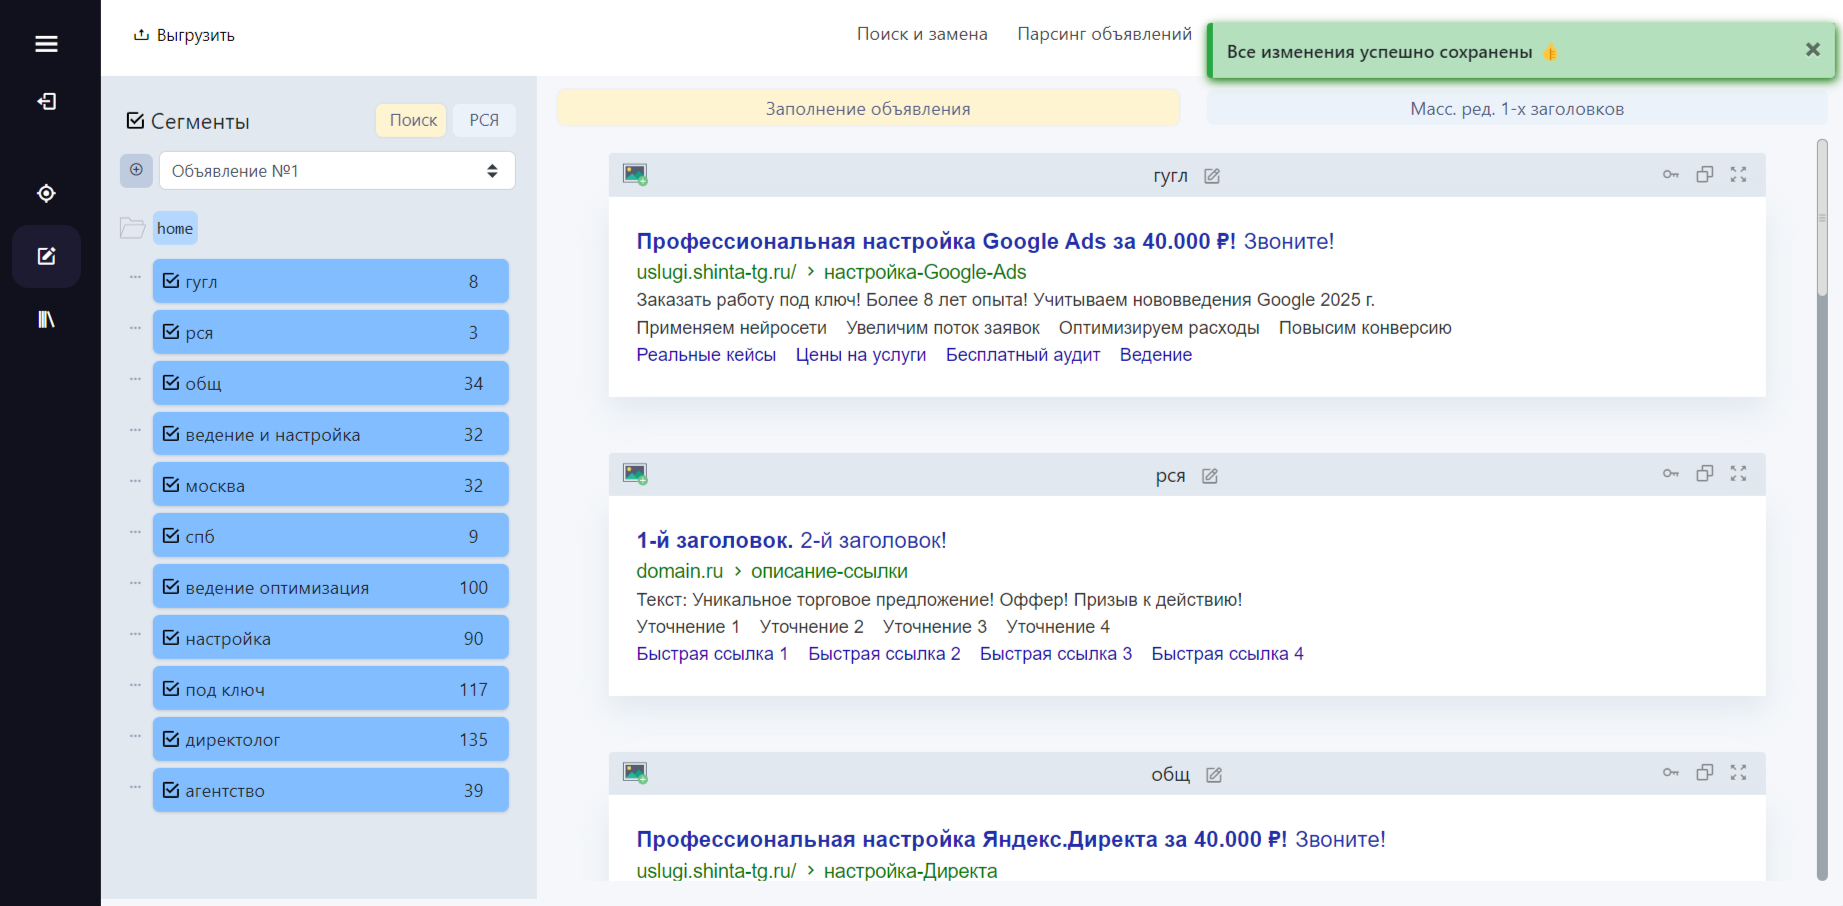1843x906 pixels.
Task: Copy the гугл ad card
Action: point(1705,174)
